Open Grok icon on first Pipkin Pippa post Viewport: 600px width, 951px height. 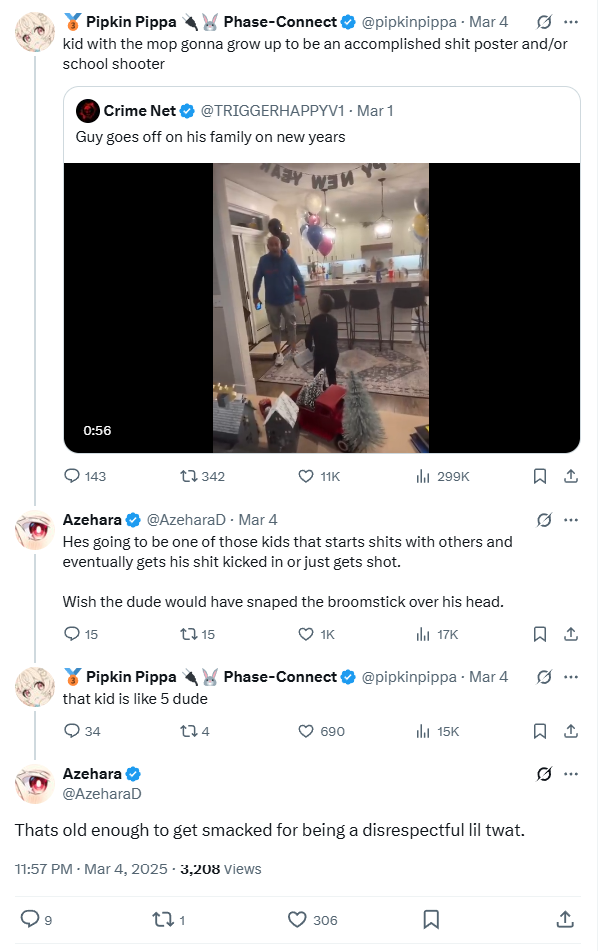[544, 22]
